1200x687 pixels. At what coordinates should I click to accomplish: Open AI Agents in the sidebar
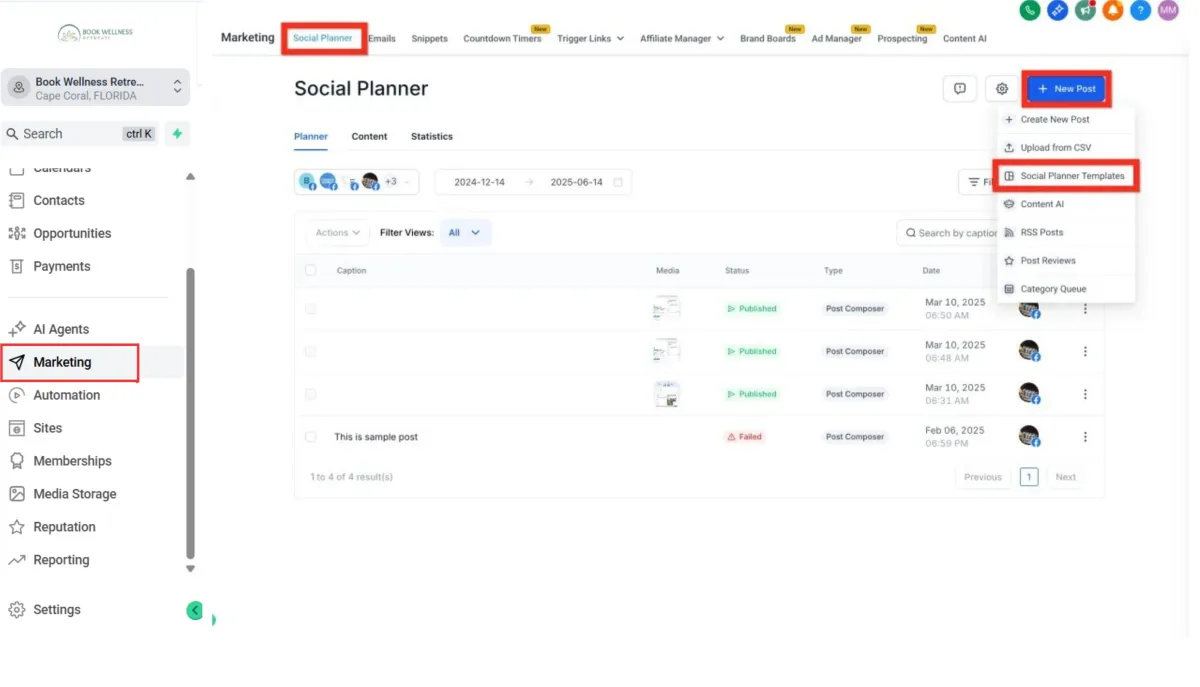tap(61, 329)
